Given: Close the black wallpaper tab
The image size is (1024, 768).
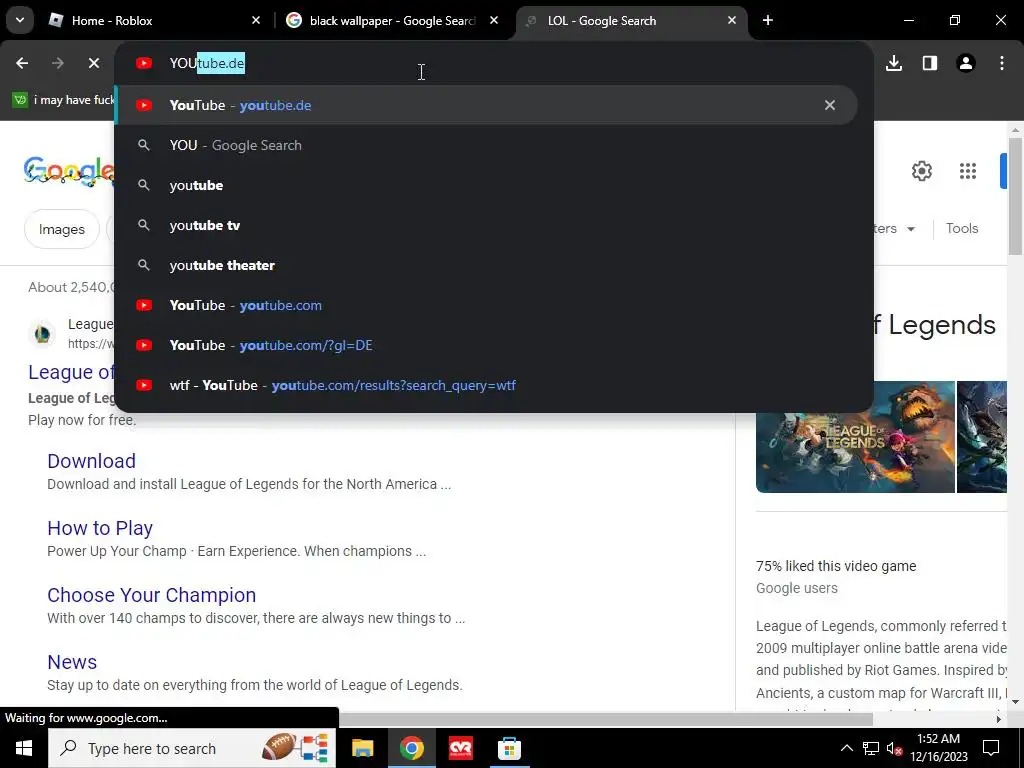Looking at the screenshot, I should coord(494,20).
